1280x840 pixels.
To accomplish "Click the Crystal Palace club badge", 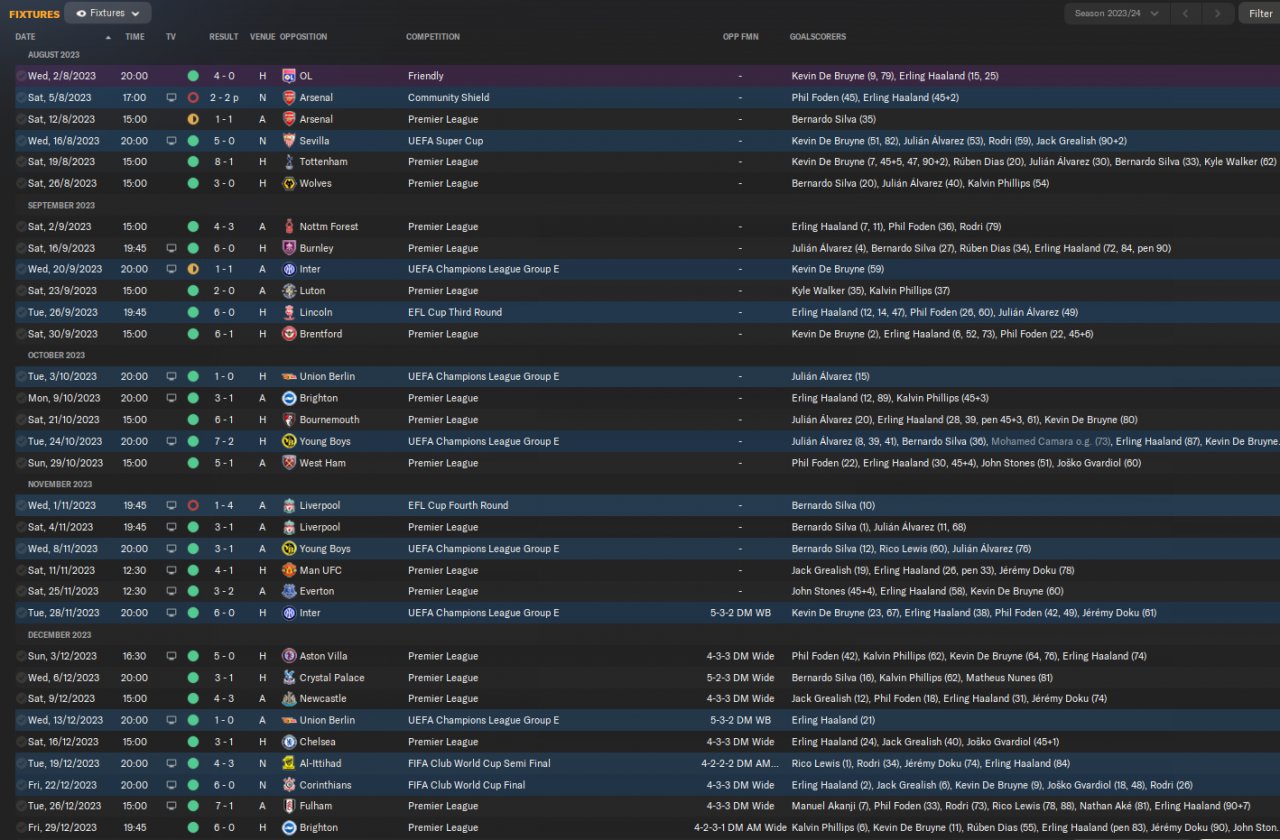I will (x=289, y=678).
